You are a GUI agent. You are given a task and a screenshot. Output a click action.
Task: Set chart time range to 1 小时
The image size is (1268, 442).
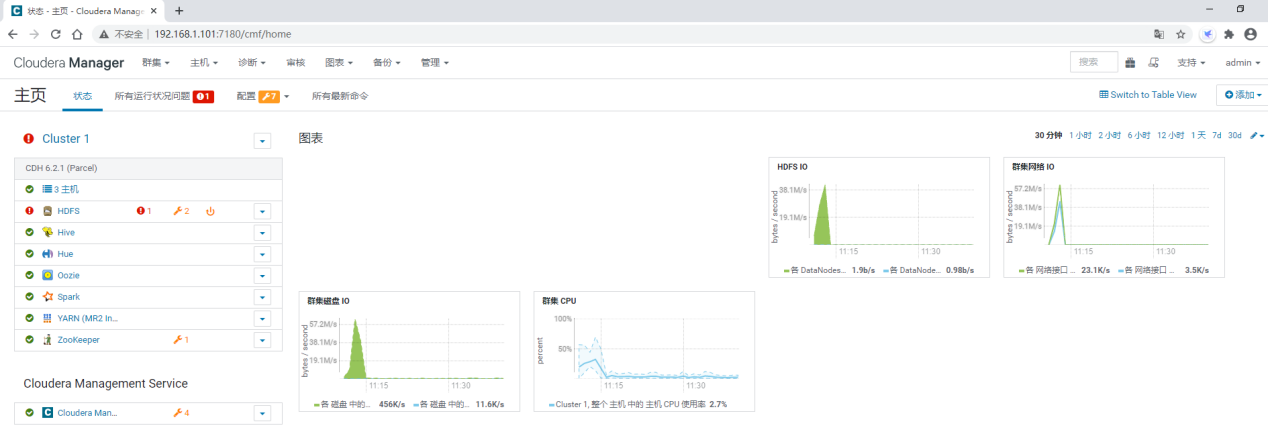pos(1080,135)
